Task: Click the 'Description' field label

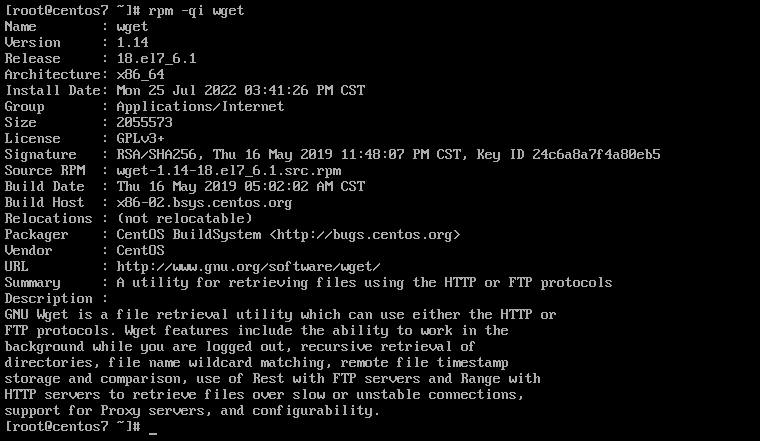Action: [x=48, y=299]
